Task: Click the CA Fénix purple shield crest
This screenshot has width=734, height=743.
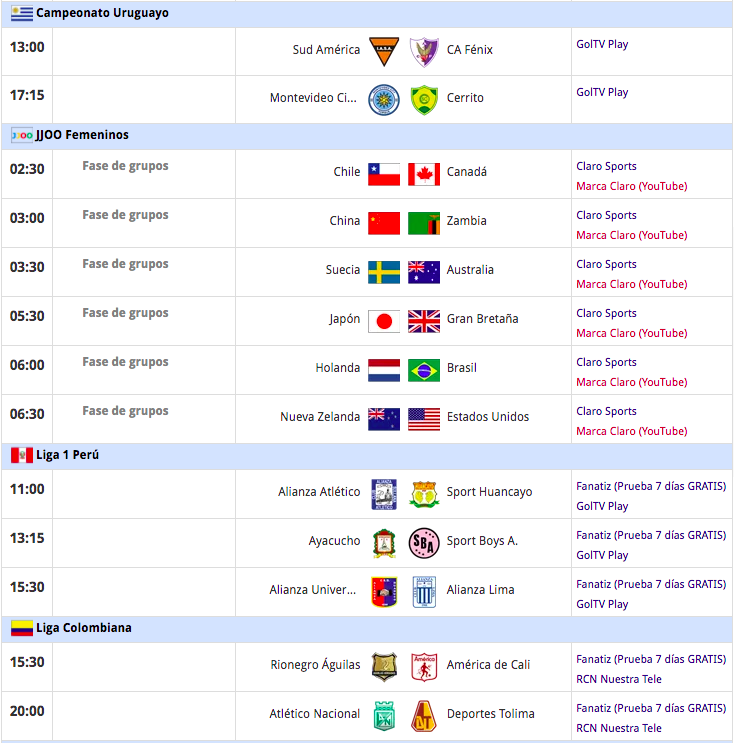Action: click(424, 52)
